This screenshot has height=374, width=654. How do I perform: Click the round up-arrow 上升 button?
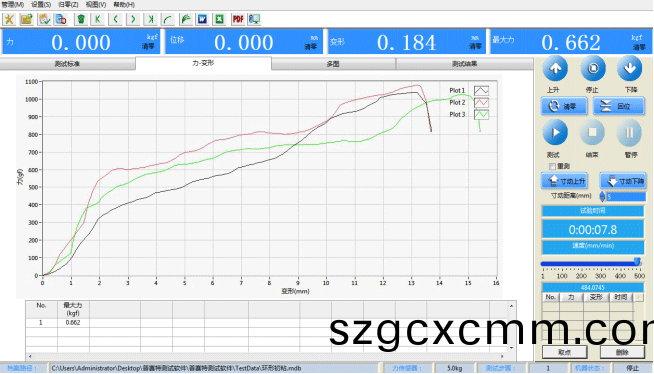coord(555,69)
